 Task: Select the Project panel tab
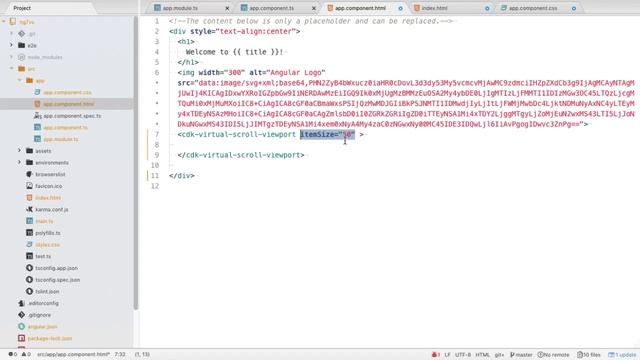(22, 8)
